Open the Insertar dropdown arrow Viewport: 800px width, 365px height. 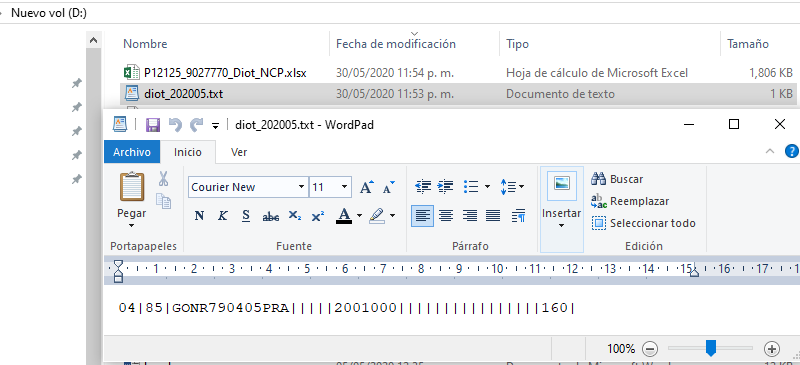561,226
